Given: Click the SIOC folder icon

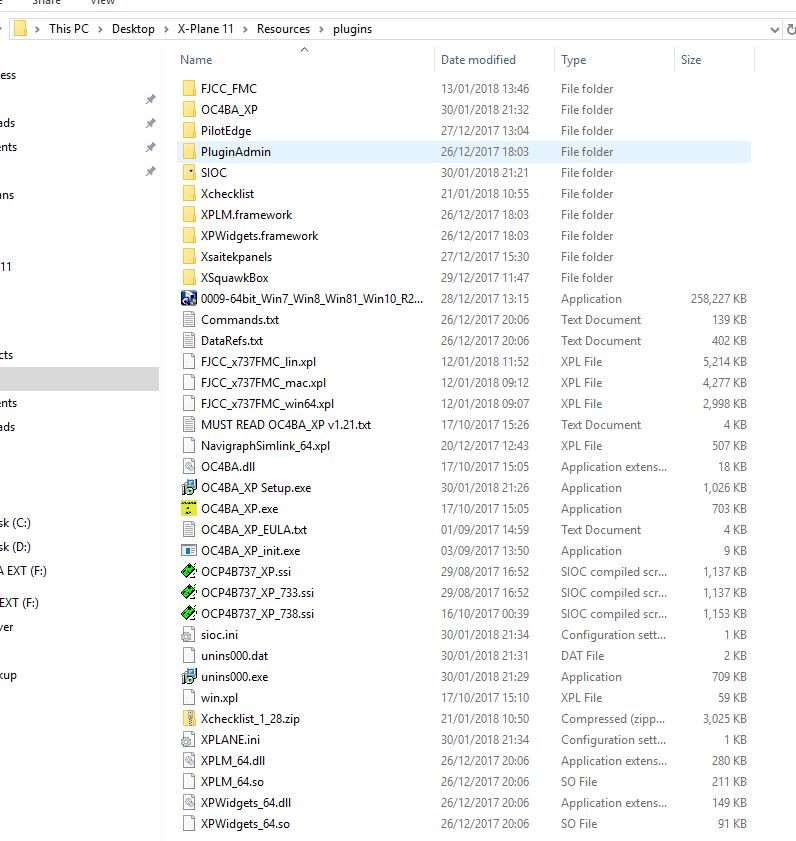Looking at the screenshot, I should [x=189, y=172].
